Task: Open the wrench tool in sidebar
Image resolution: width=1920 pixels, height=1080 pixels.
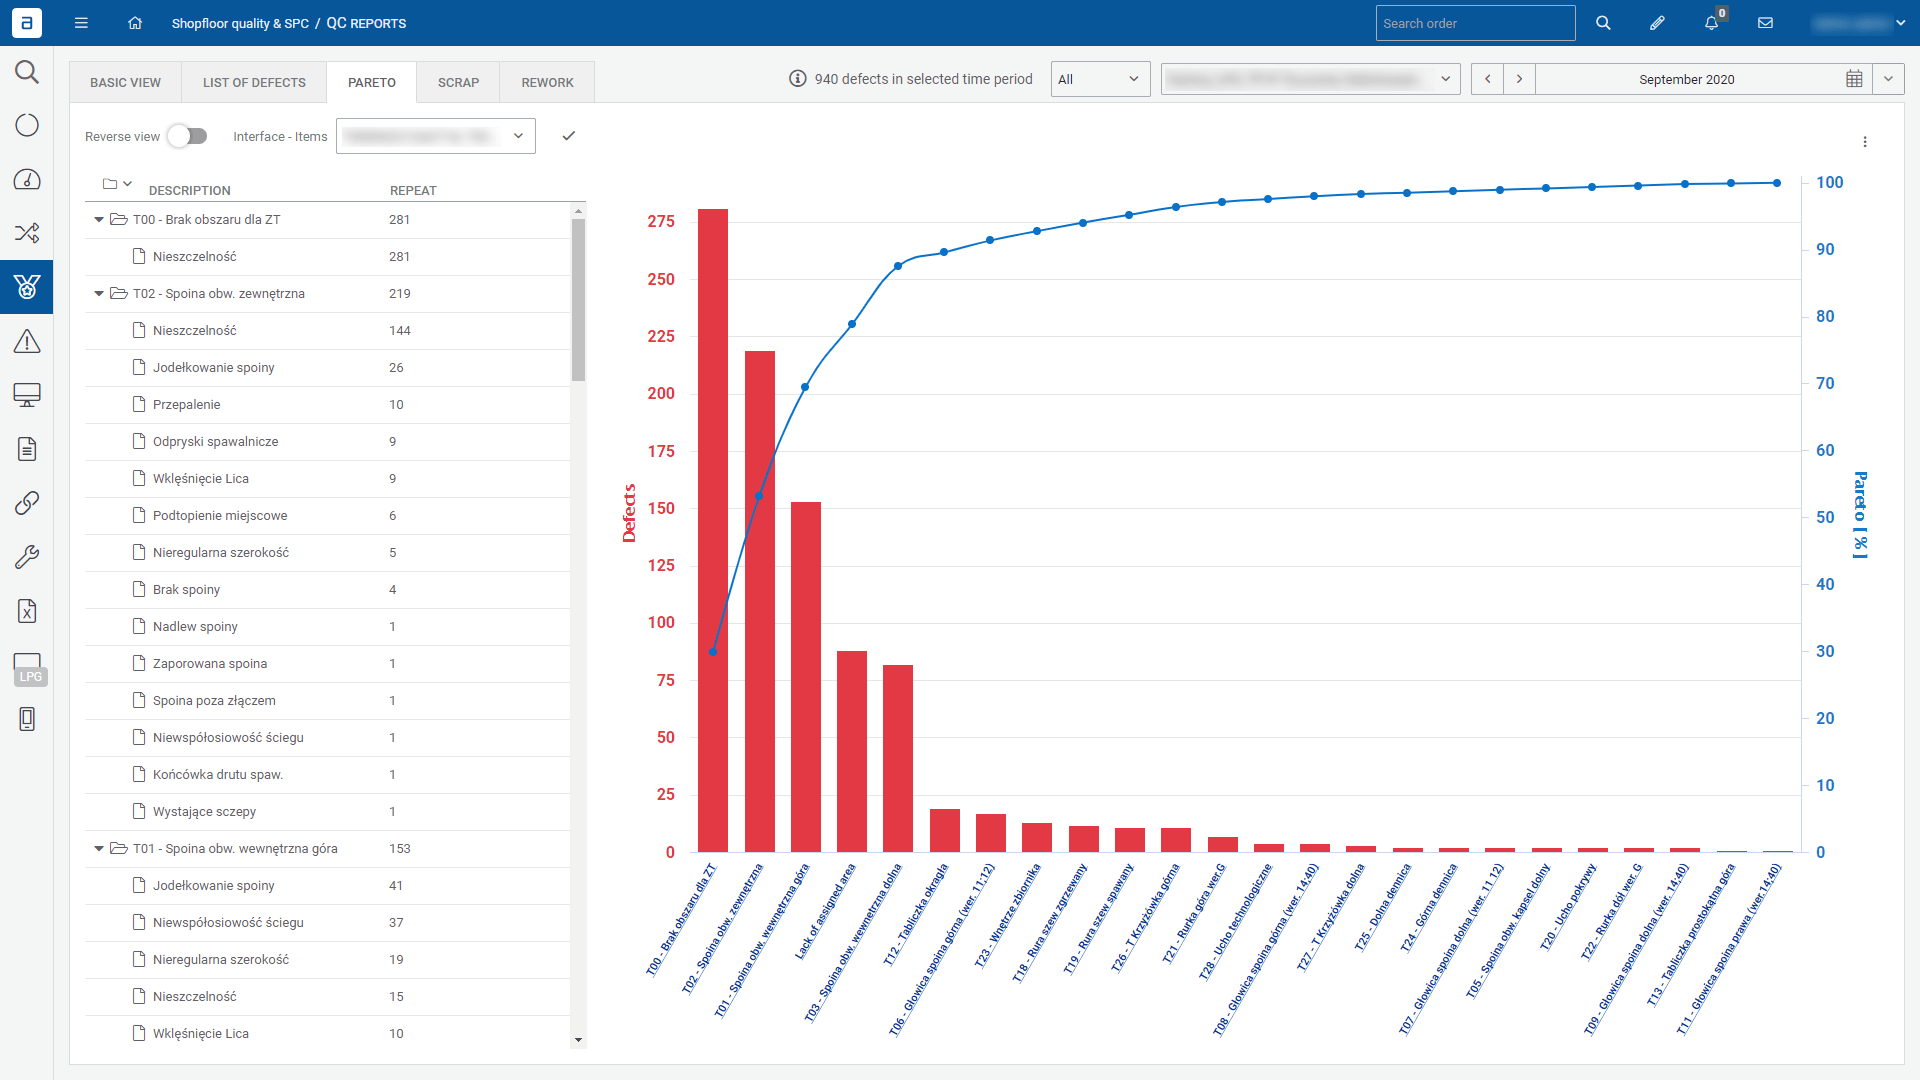Action: click(27, 557)
